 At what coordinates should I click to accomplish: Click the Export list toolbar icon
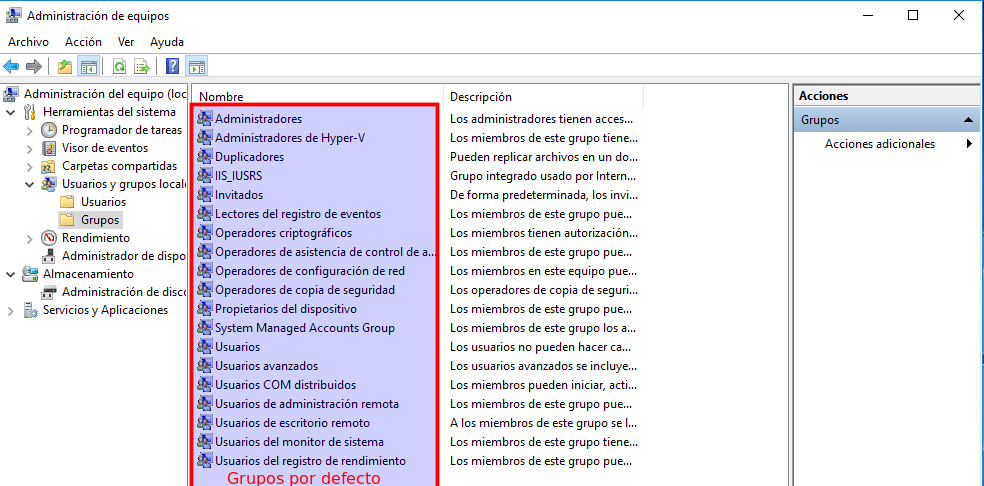point(142,66)
